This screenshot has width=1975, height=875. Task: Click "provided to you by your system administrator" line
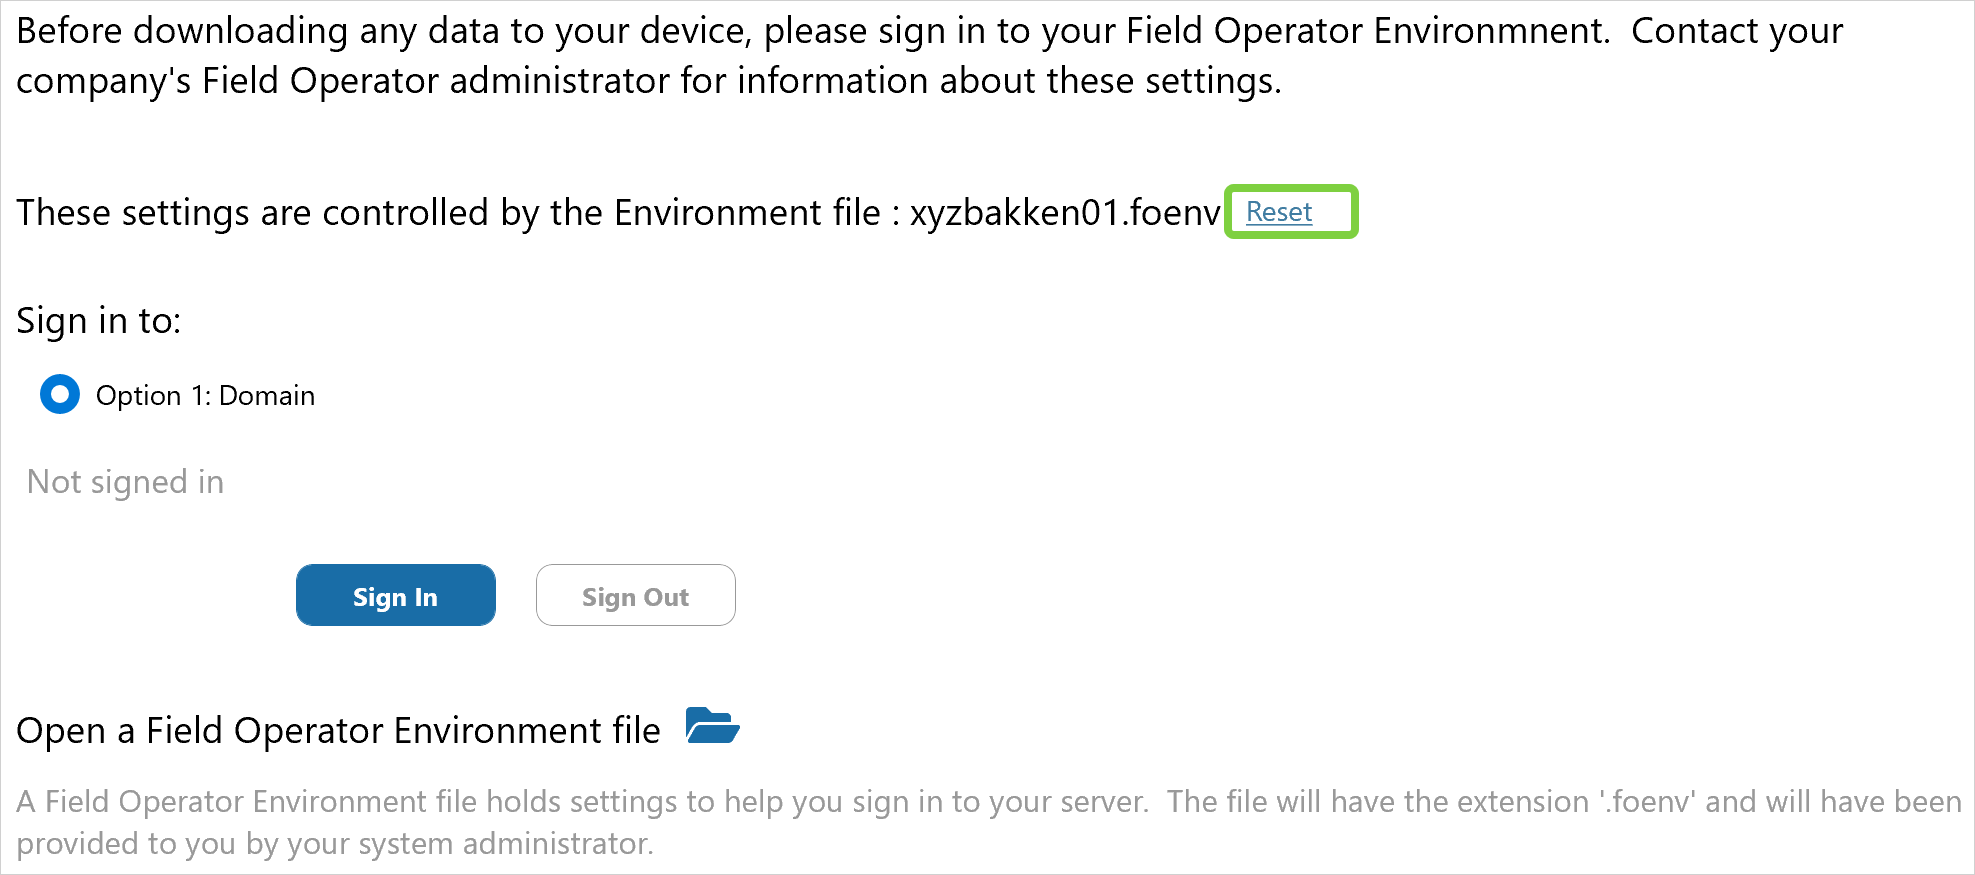tap(335, 844)
